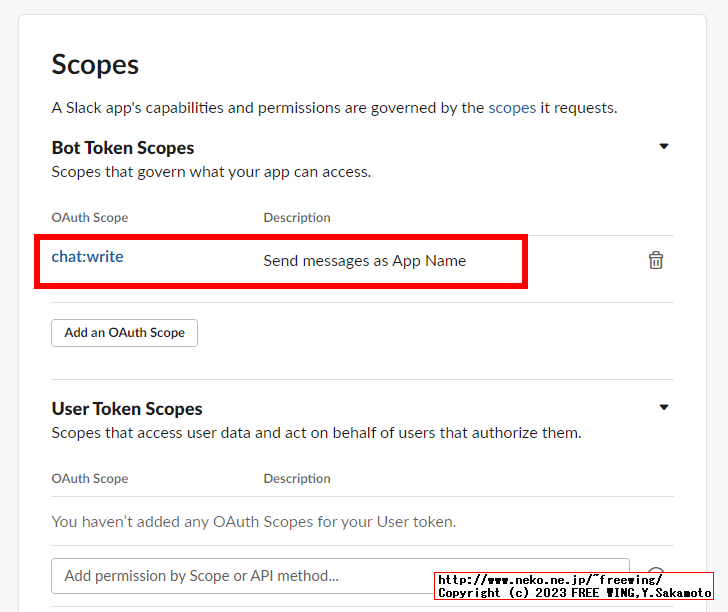Click OAuth Scope column header under User Token
This screenshot has width=728, height=612.
click(x=90, y=479)
